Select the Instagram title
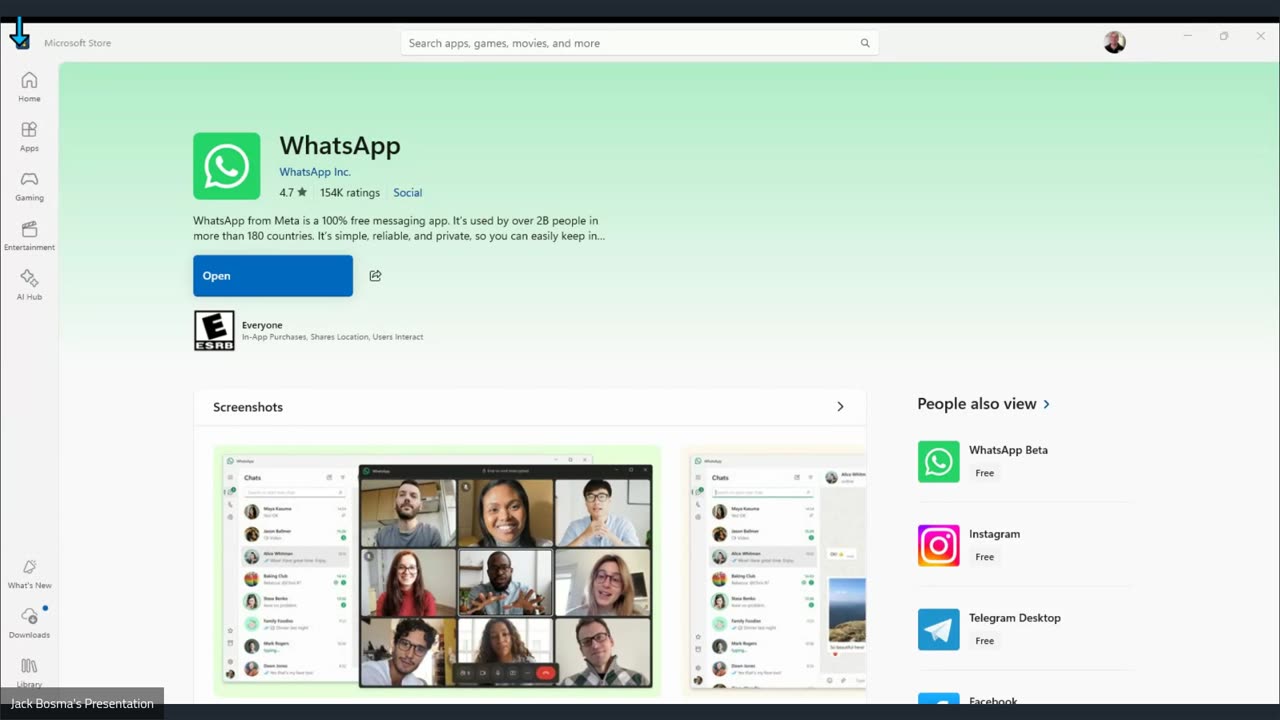The height and width of the screenshot is (720, 1280). (x=994, y=534)
